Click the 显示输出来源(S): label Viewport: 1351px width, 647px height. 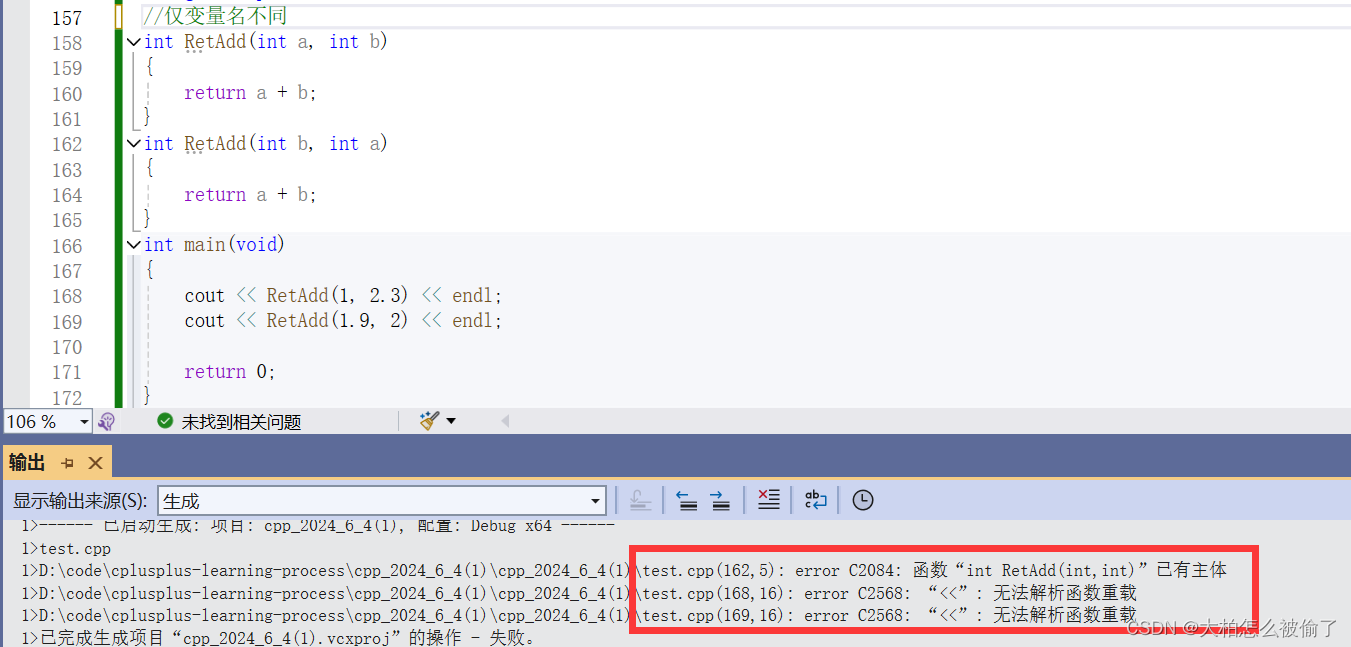[x=80, y=501]
